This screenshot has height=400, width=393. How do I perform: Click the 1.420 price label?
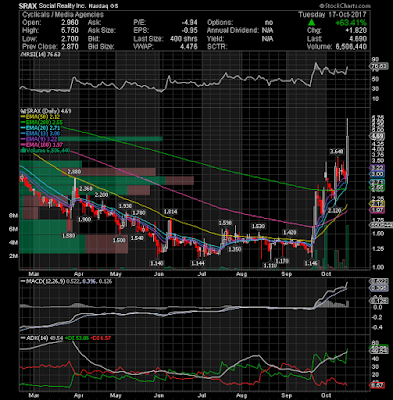click(x=290, y=232)
